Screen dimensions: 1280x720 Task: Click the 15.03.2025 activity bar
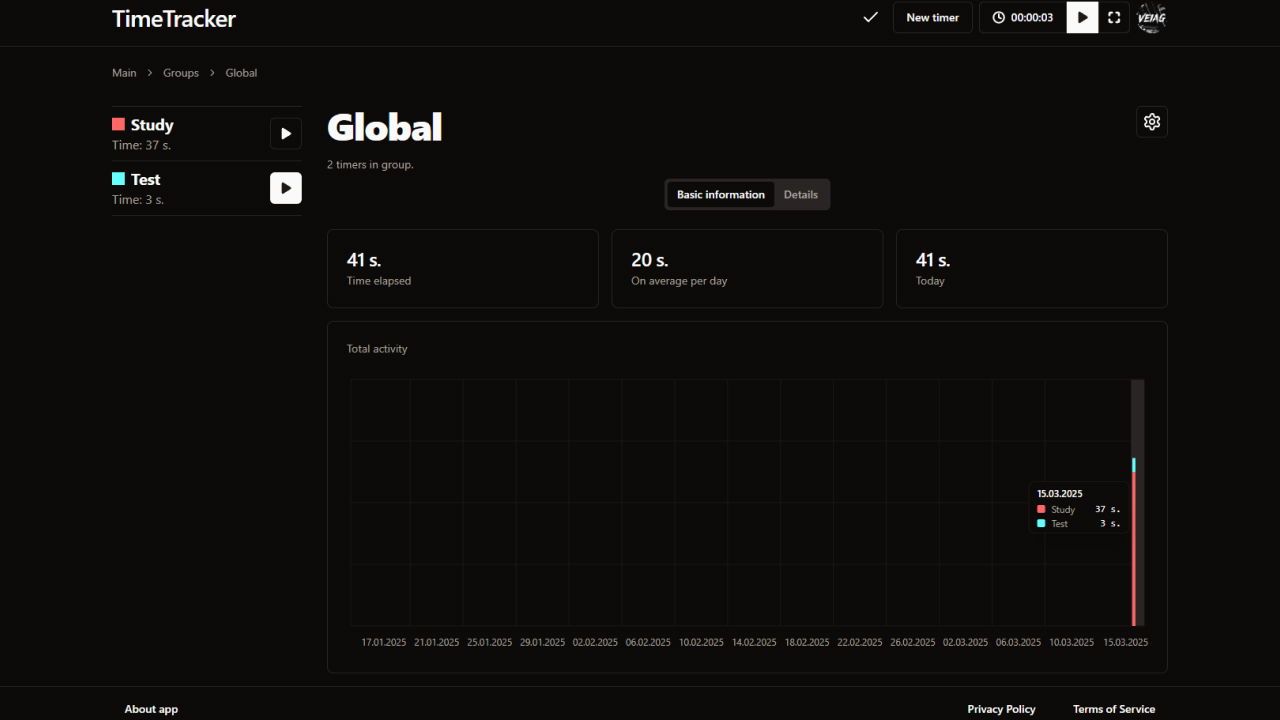(x=1134, y=542)
